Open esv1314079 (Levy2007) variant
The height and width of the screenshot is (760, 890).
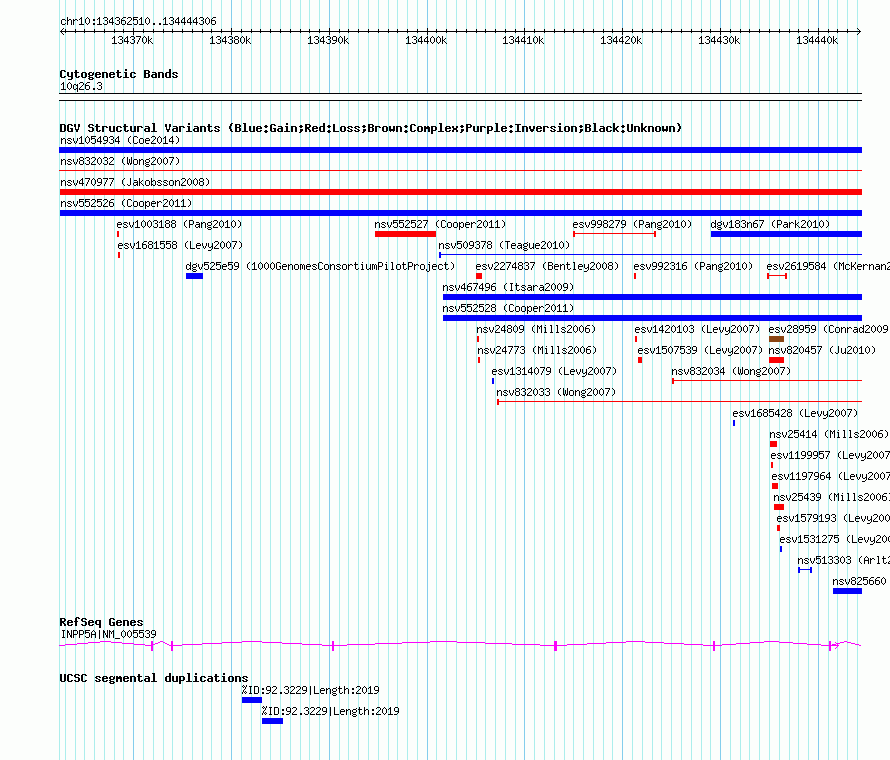554,371
